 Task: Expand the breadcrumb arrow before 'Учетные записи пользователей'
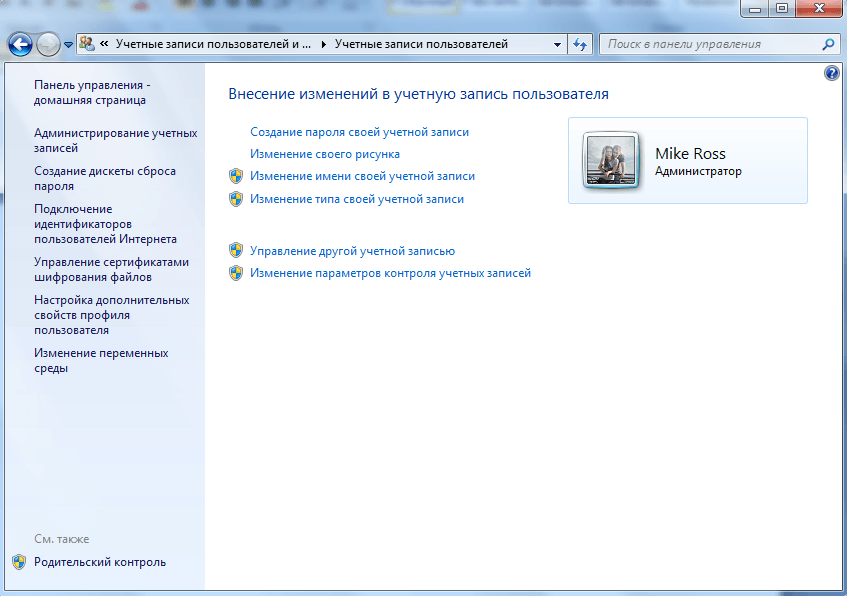tap(323, 44)
